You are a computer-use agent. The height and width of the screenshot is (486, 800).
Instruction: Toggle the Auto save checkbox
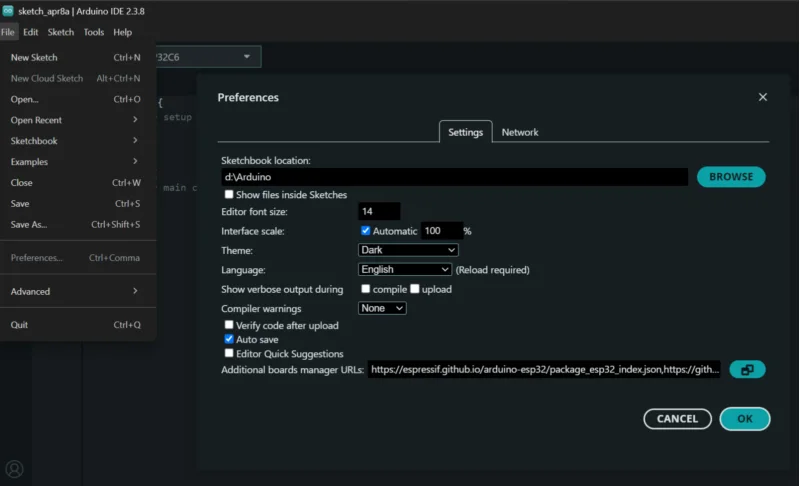[x=229, y=339]
